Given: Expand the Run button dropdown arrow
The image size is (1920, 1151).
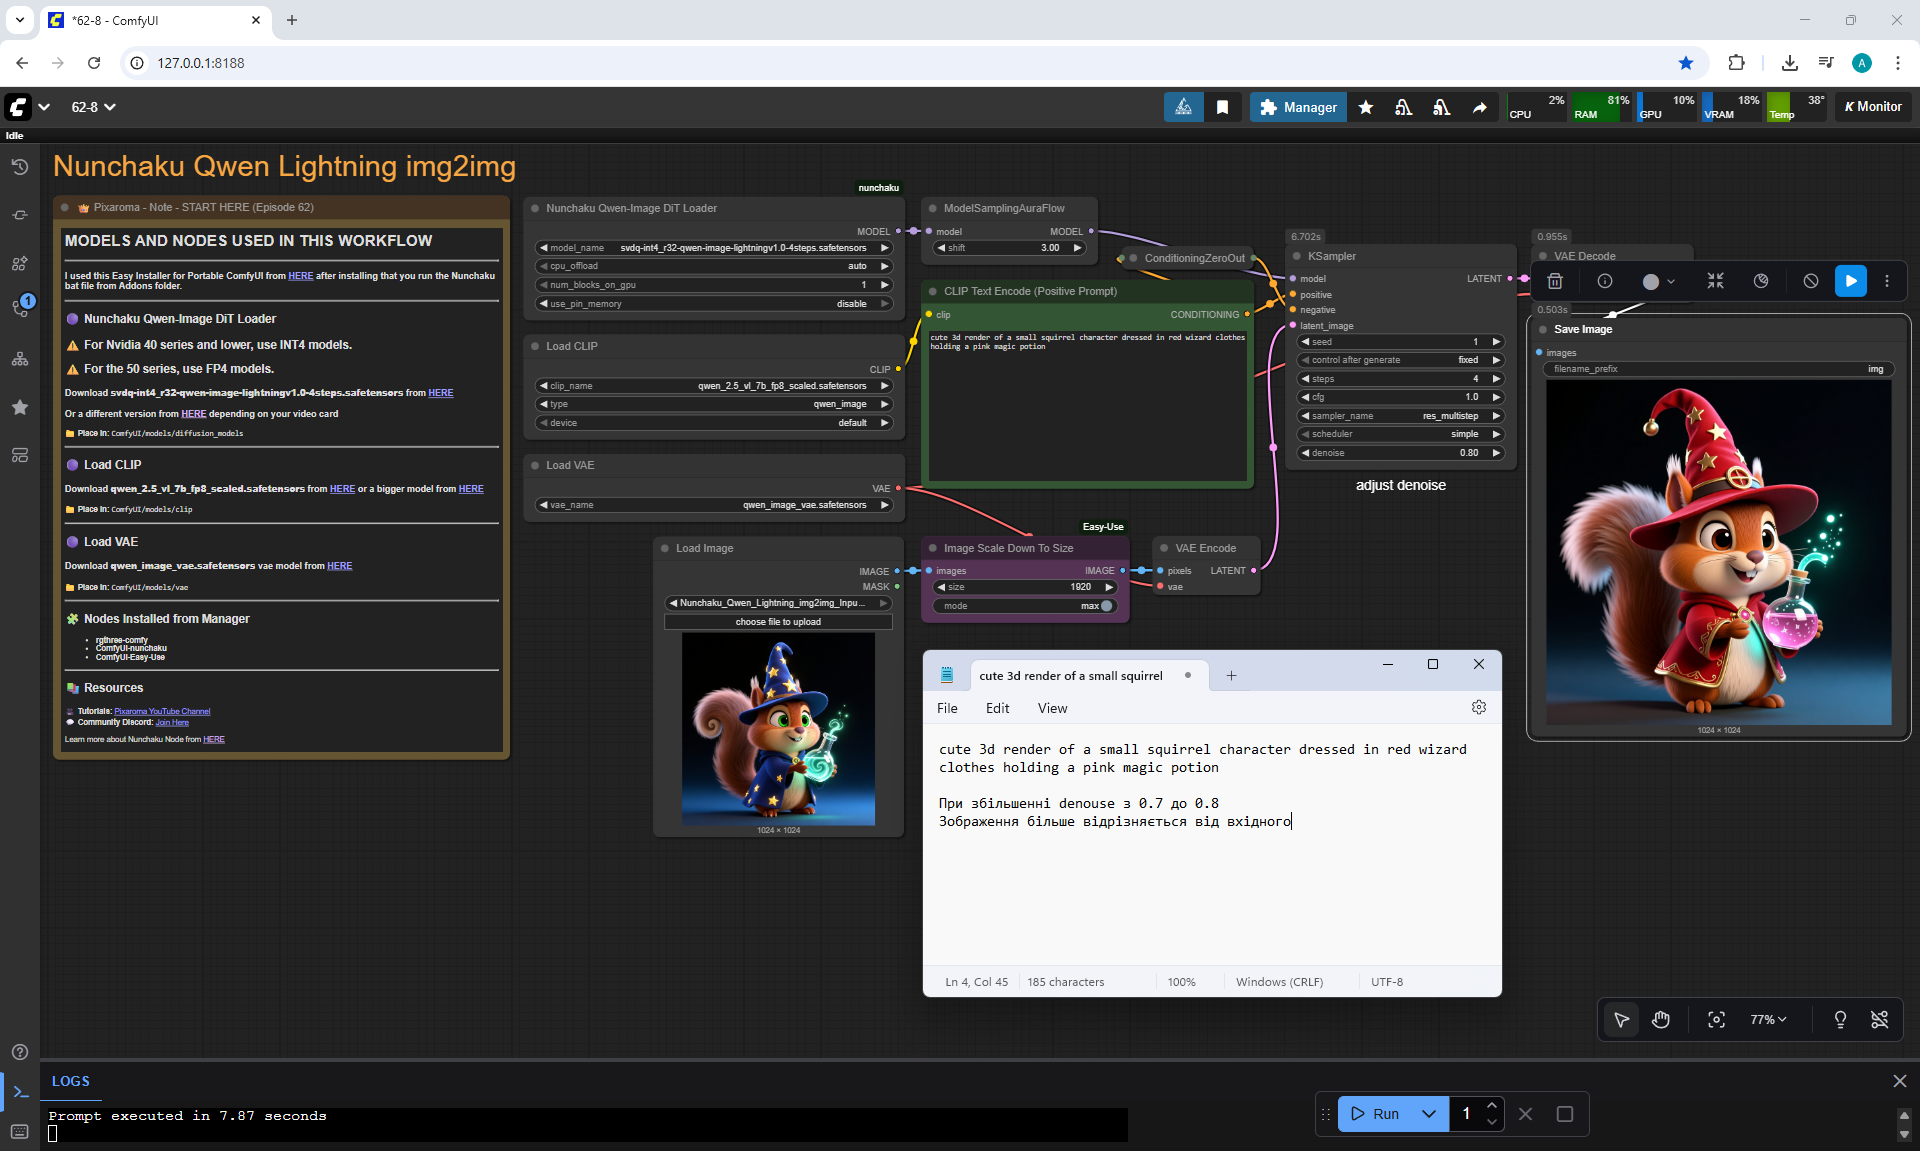Looking at the screenshot, I should click(1429, 1113).
